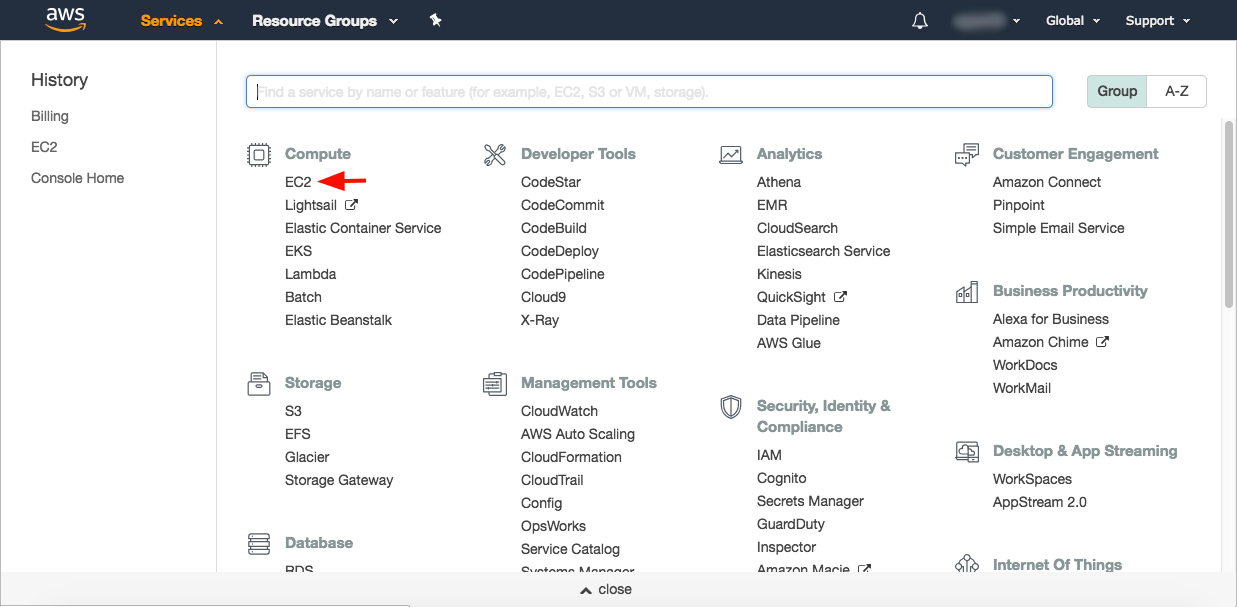Screen dimensions: 1237x607
Task: Collapse the Services menu
Action: [x=181, y=21]
